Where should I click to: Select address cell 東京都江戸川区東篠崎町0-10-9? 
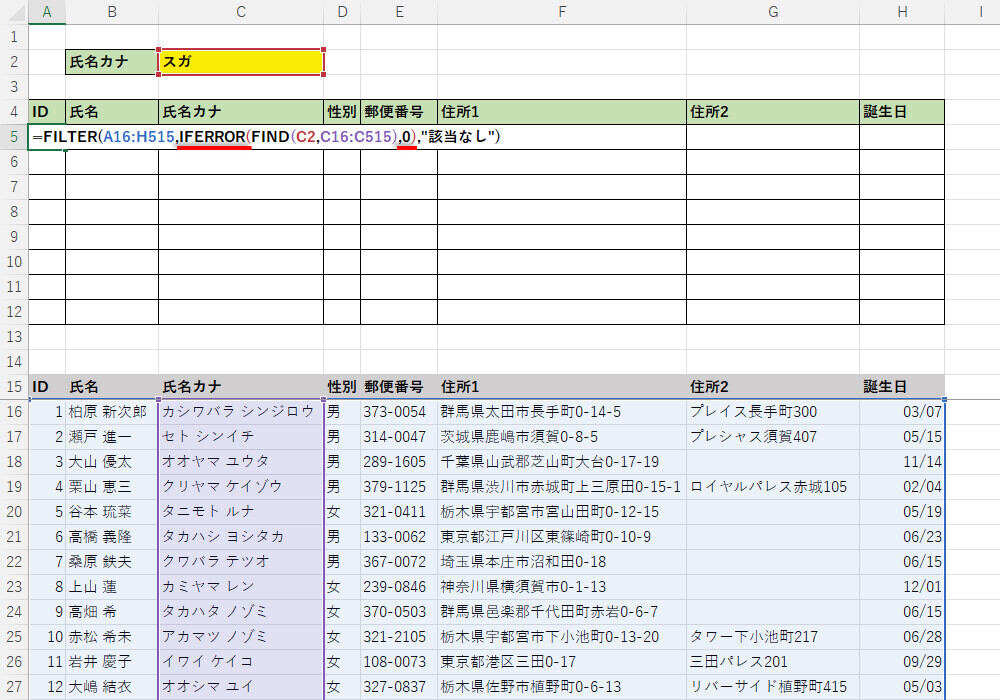click(x=562, y=537)
